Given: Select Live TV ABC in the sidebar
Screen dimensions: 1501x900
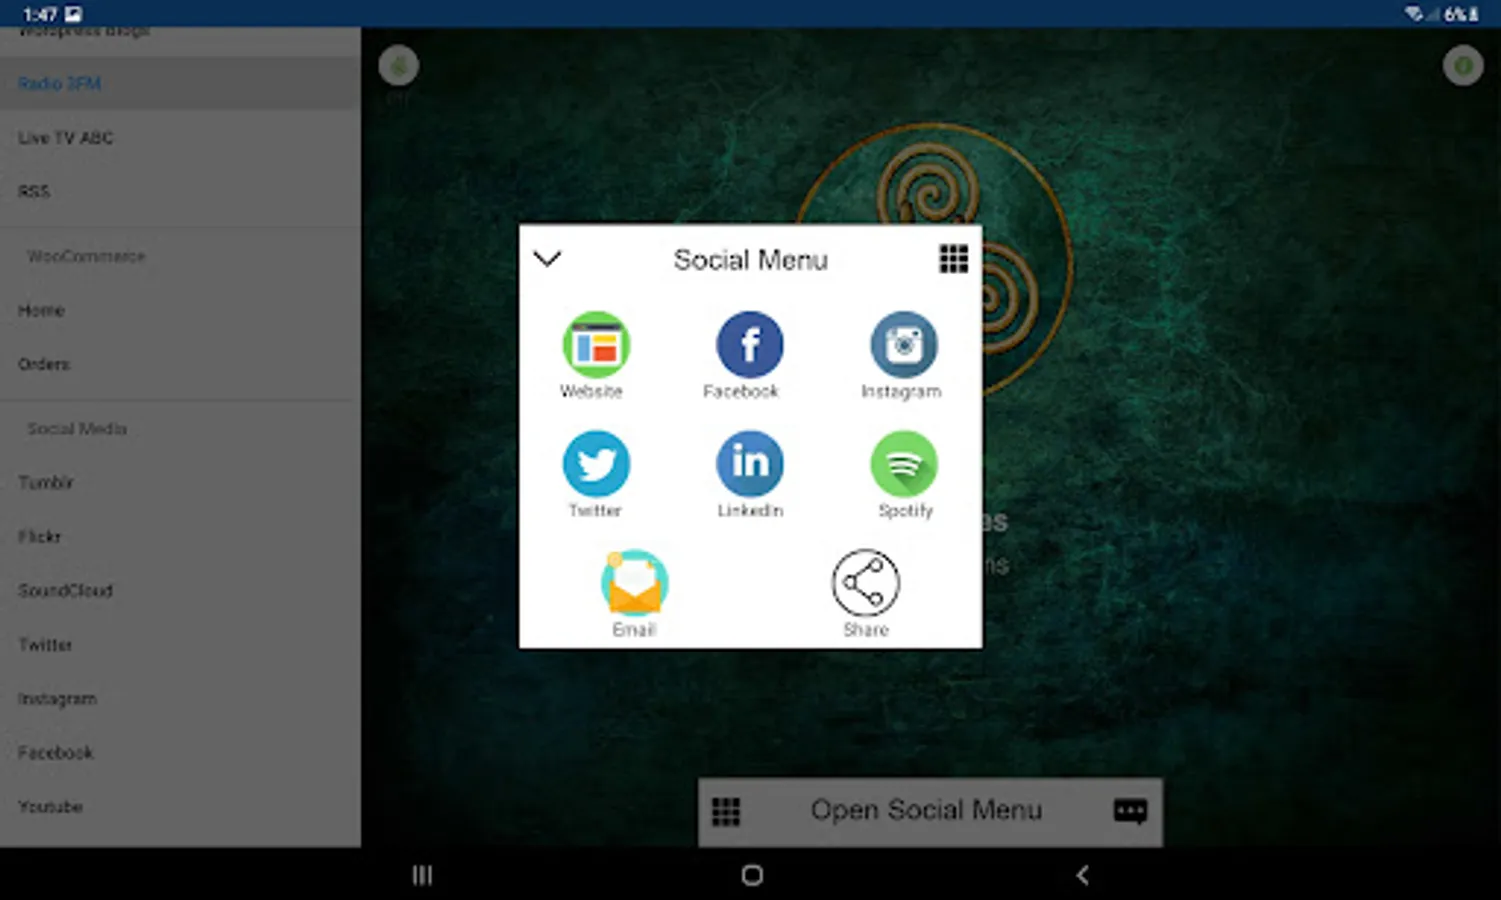Looking at the screenshot, I should click(180, 137).
